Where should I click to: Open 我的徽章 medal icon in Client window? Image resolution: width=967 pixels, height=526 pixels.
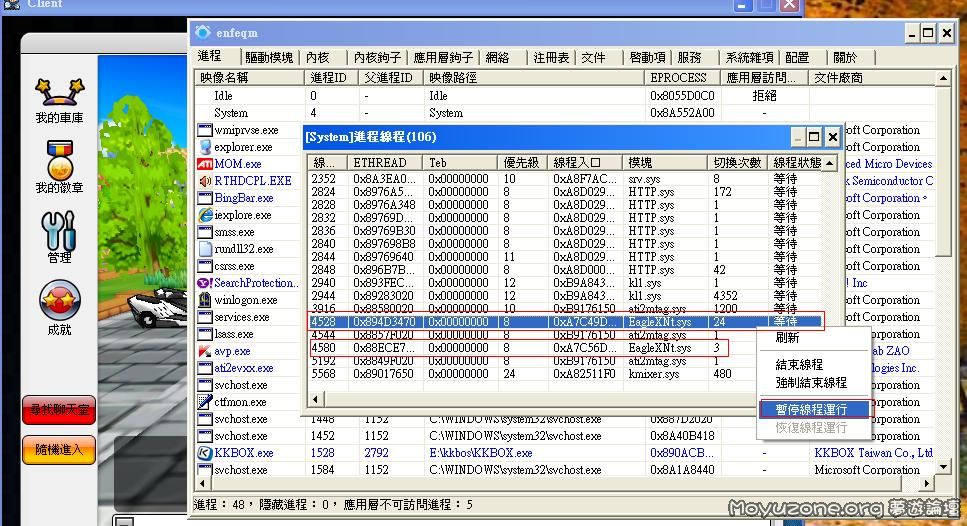[59, 160]
